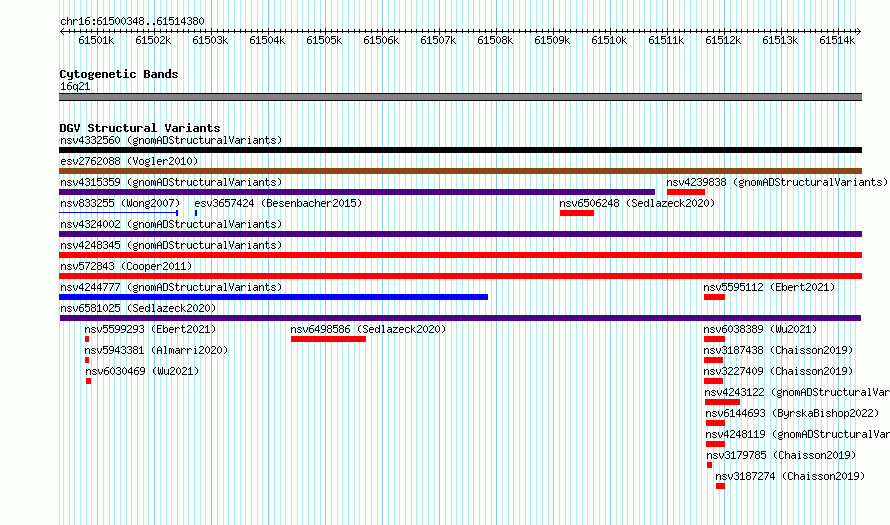Click thin blue nsv833255 variant line
Image resolution: width=890 pixels, height=525 pixels.
(119, 213)
